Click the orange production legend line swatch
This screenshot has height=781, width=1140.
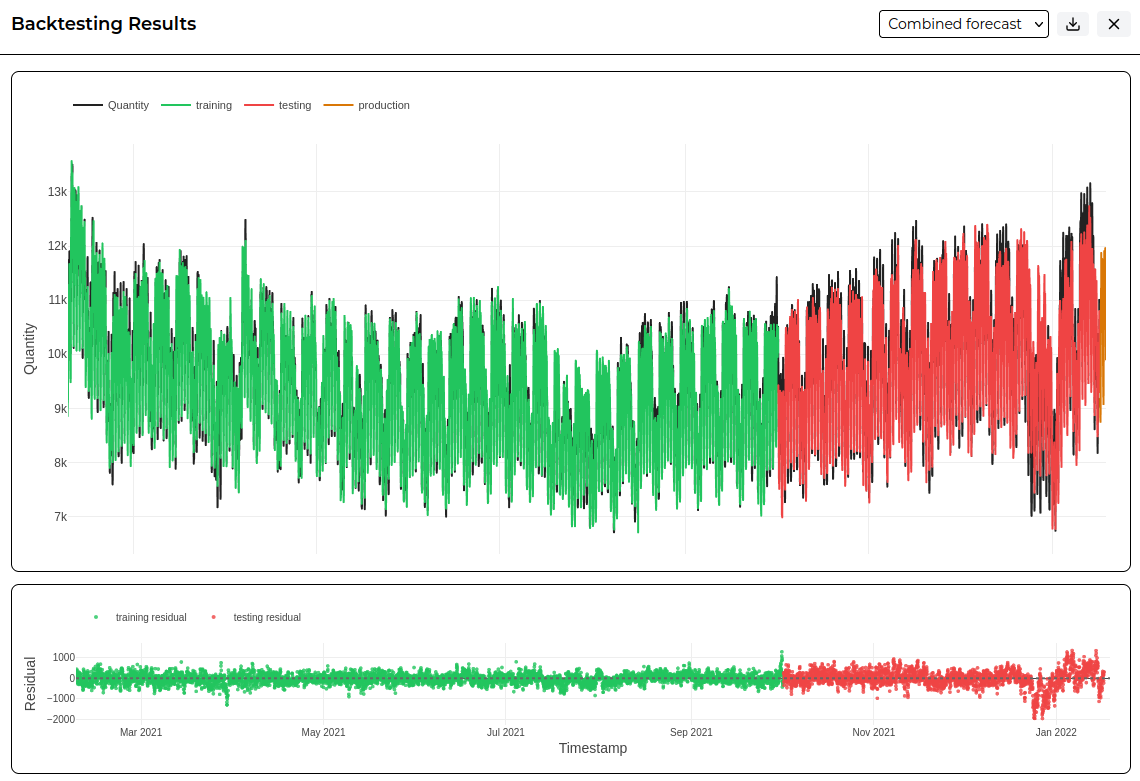tap(338, 105)
